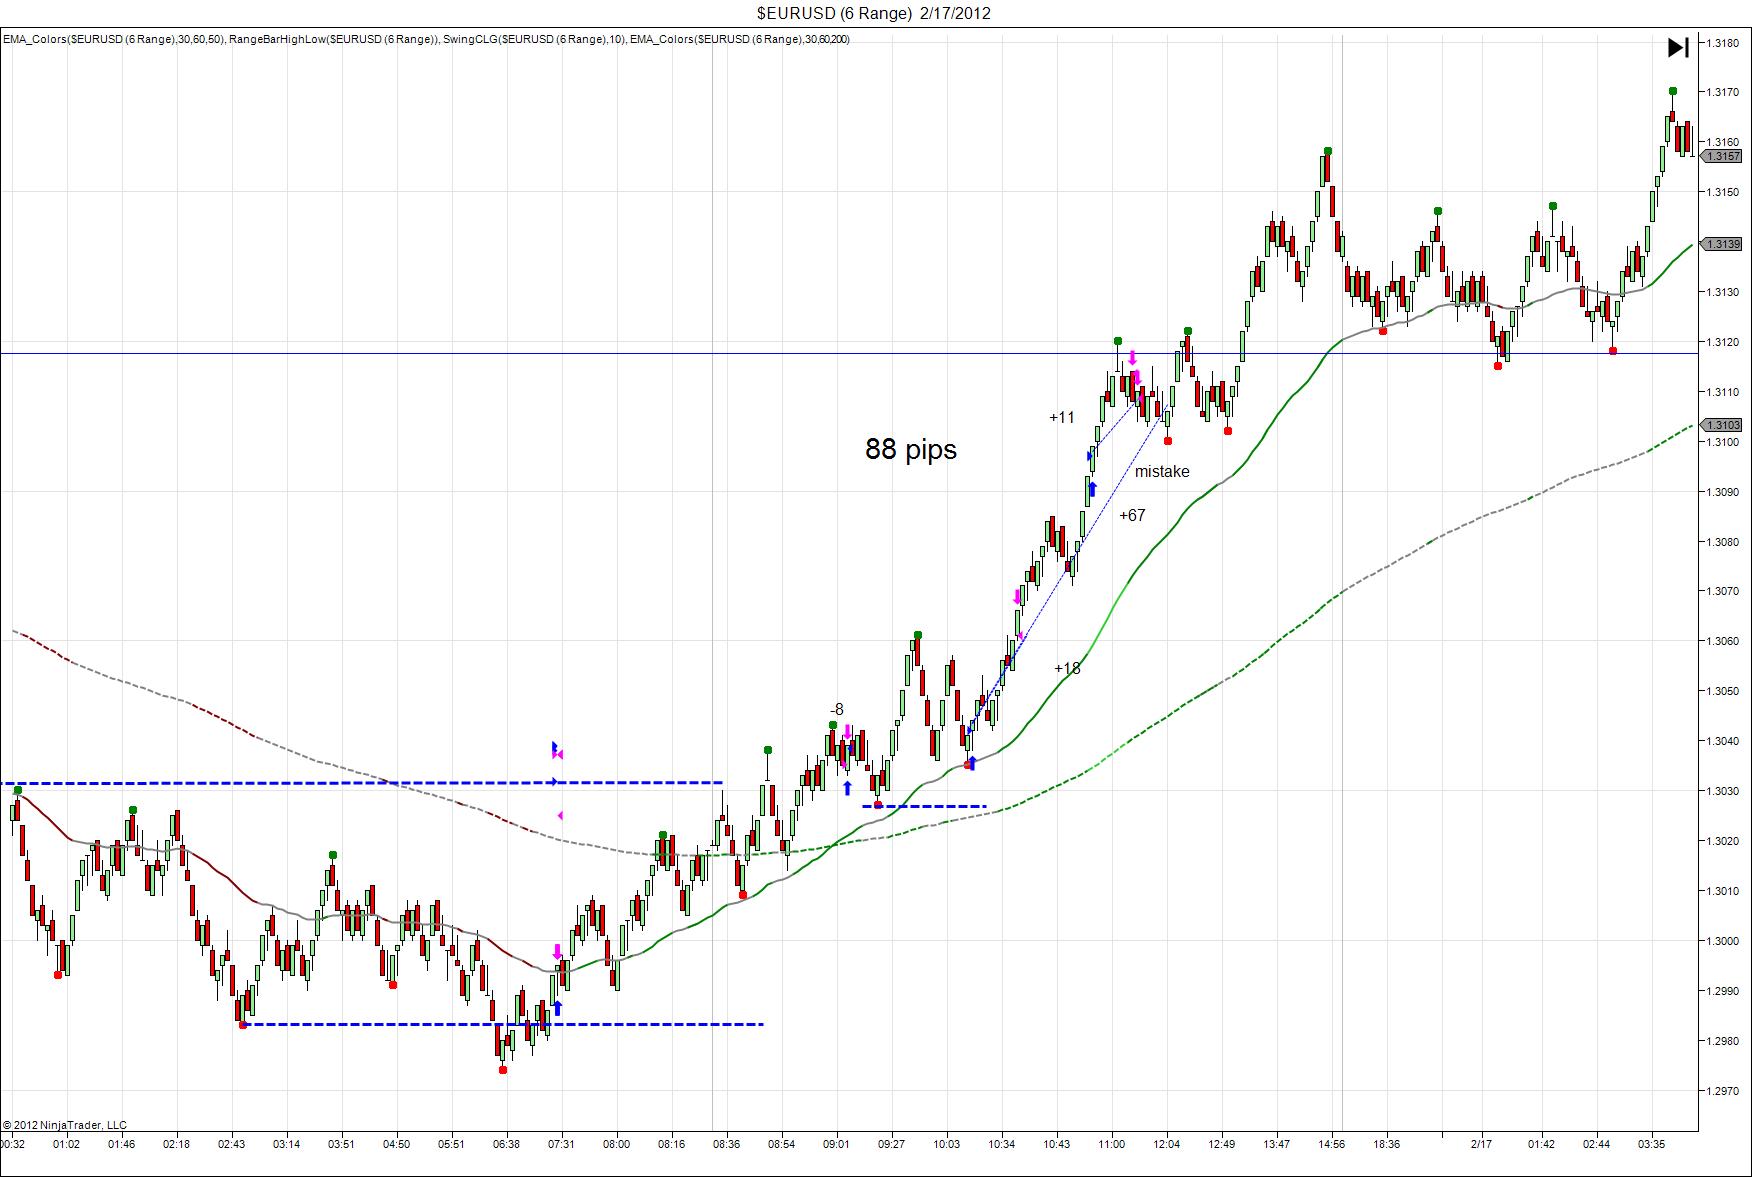This screenshot has height=1177, width=1752.
Task: Click the 02:18 time axis label
Action: pyautogui.click(x=177, y=1144)
